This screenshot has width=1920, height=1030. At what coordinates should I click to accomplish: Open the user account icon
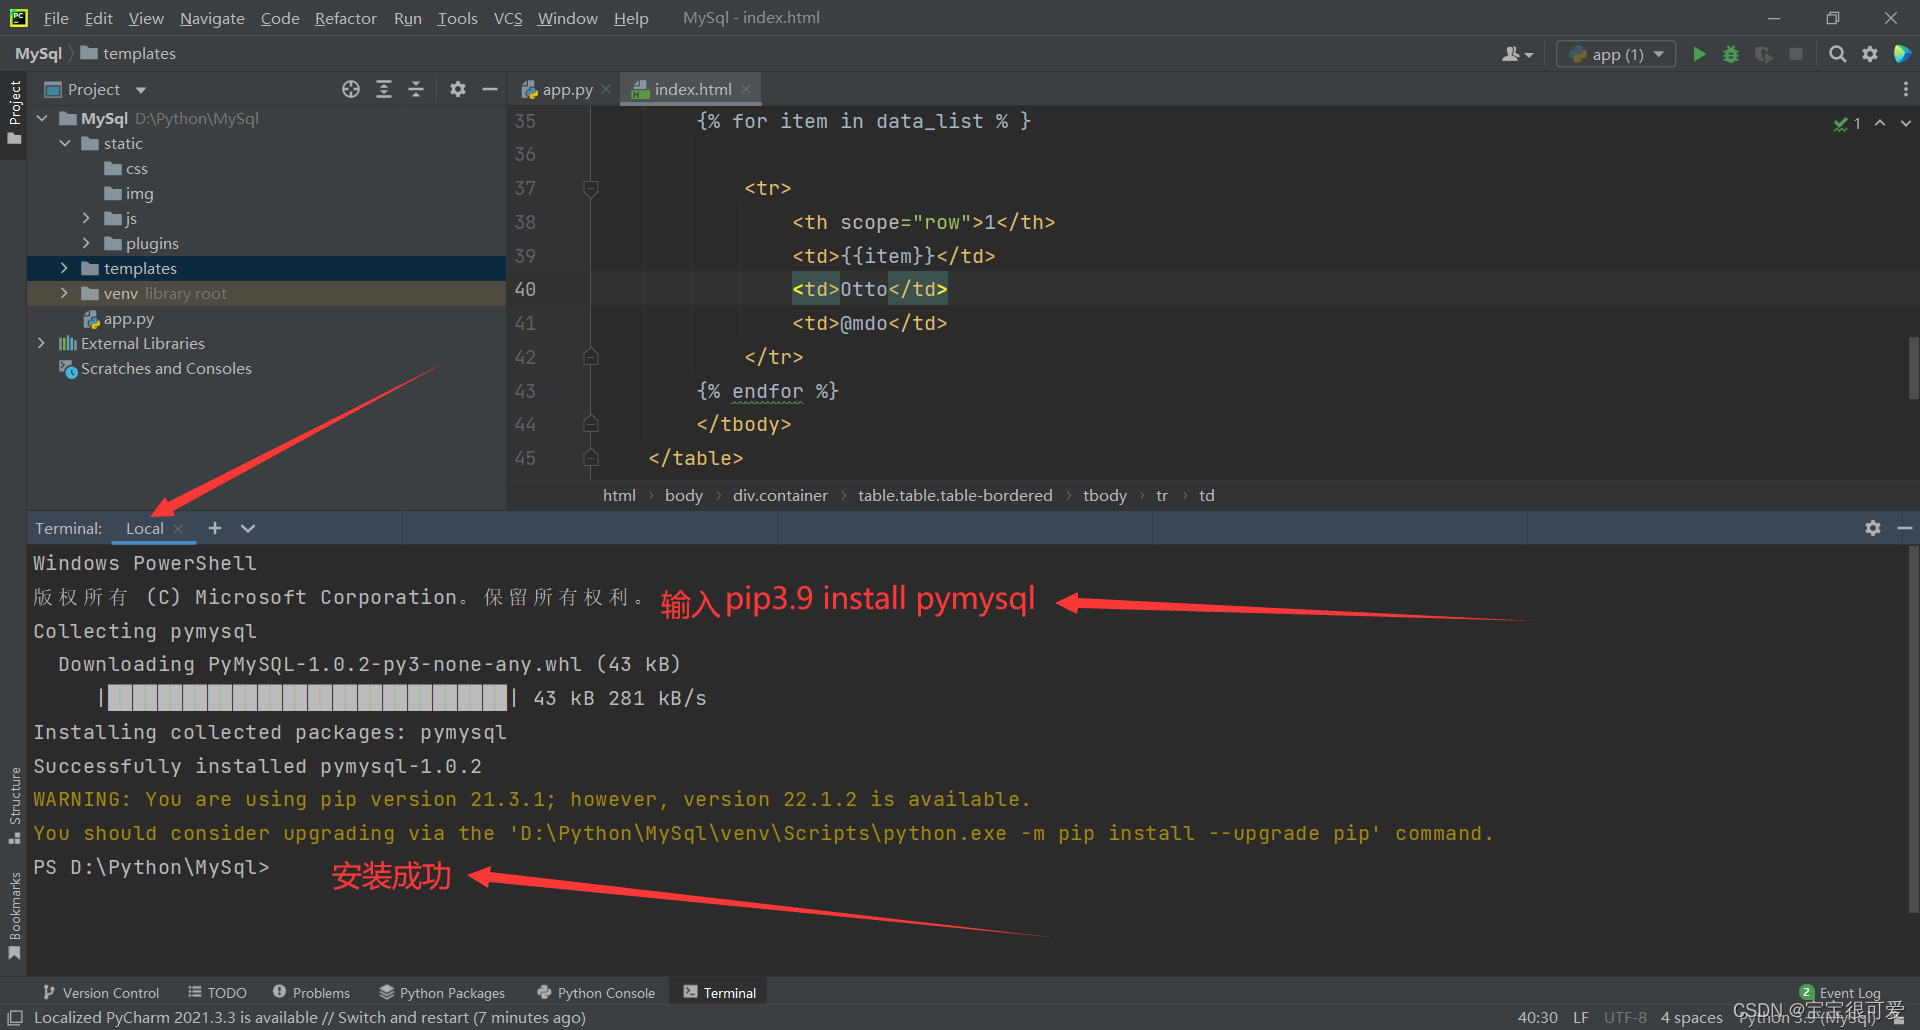pos(1517,54)
